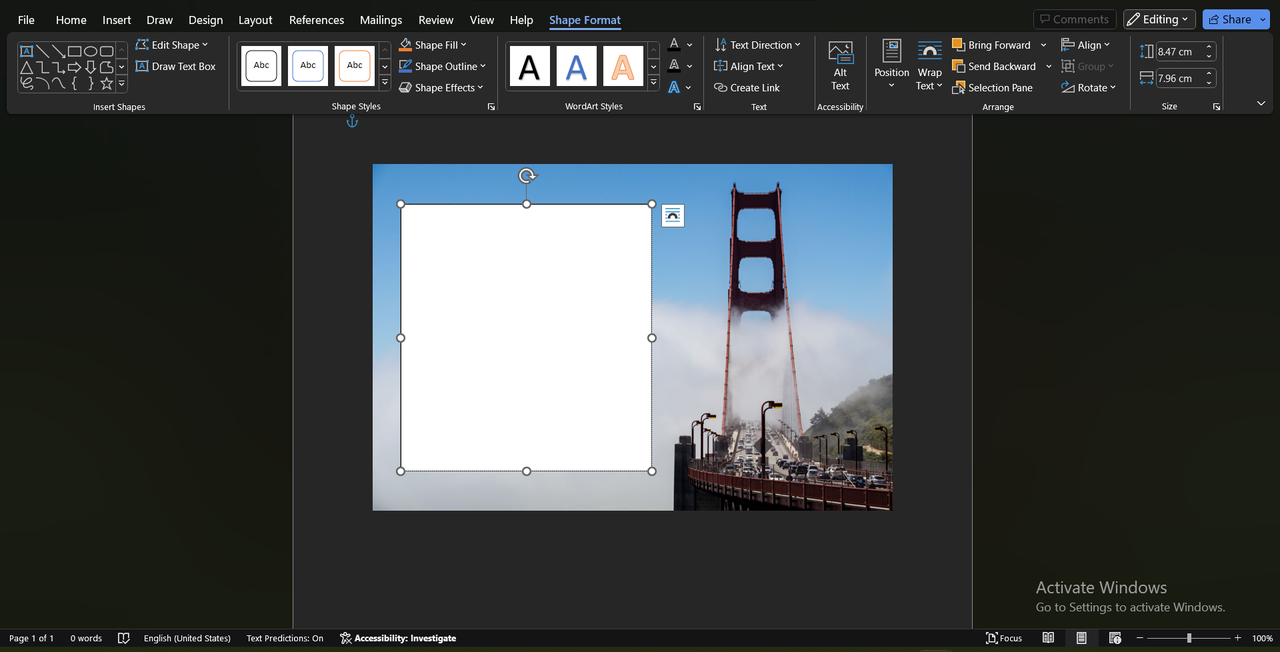The width and height of the screenshot is (1280, 652).
Task: Click the Share button
Action: (1236, 19)
